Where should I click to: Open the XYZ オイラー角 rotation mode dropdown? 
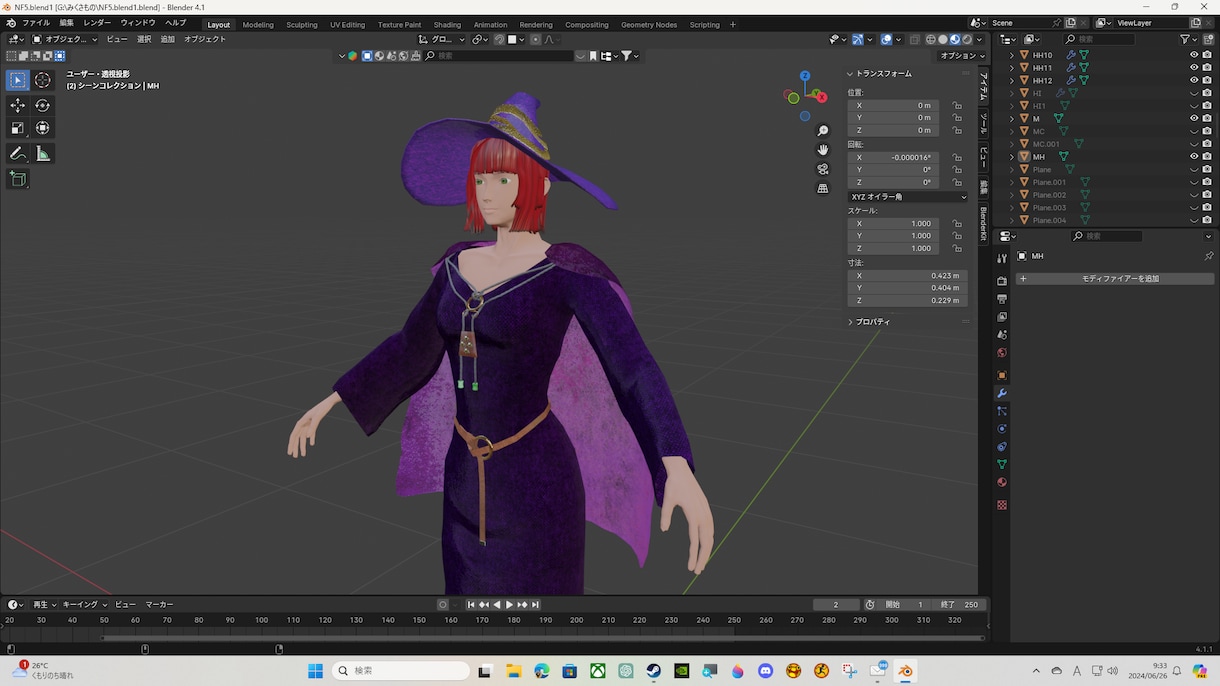click(x=908, y=197)
